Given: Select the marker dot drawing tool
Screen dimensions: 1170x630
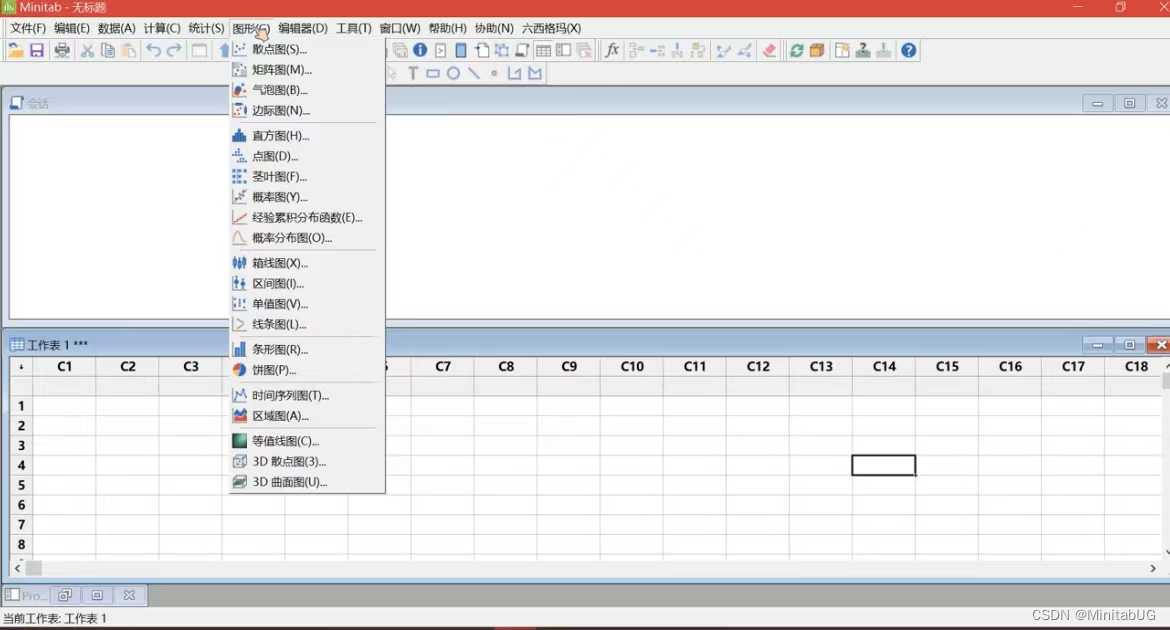Looking at the screenshot, I should pyautogui.click(x=494, y=73).
